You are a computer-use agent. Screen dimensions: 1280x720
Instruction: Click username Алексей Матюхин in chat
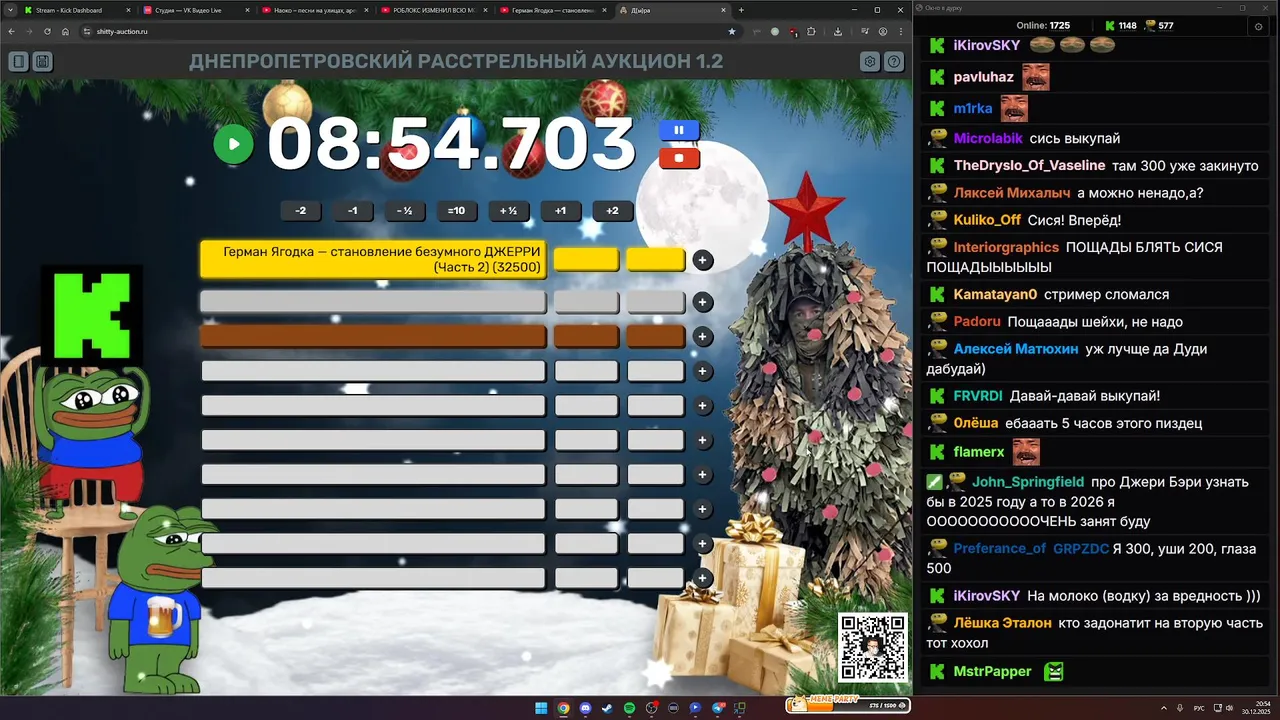pos(1016,349)
